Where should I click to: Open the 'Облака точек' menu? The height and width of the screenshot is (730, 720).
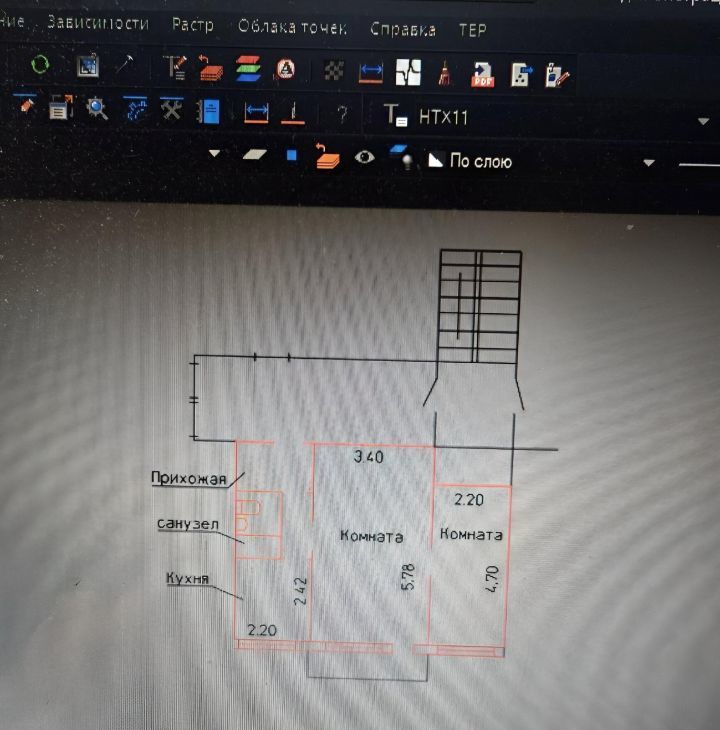292,27
